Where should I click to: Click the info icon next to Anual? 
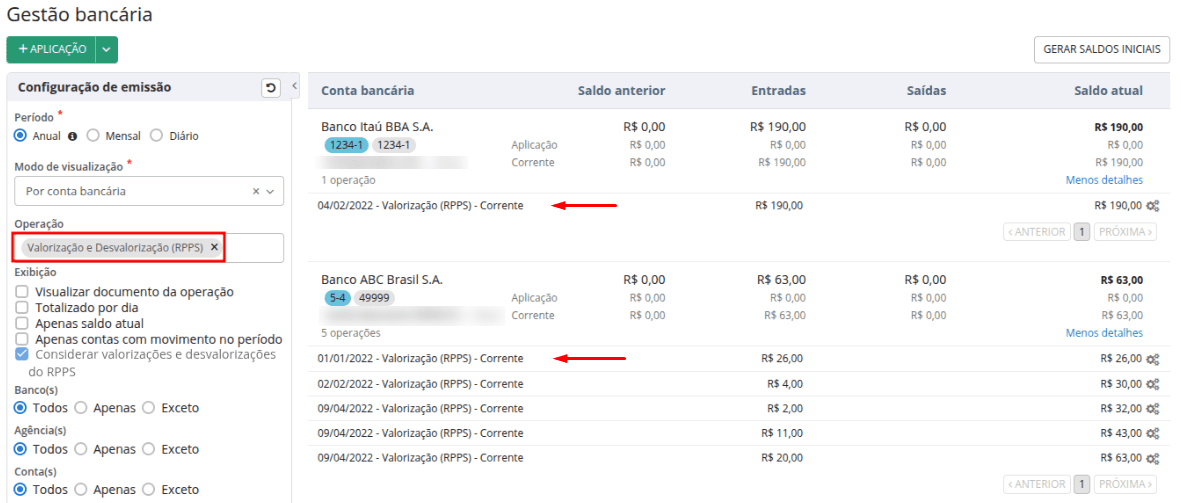[73, 137]
